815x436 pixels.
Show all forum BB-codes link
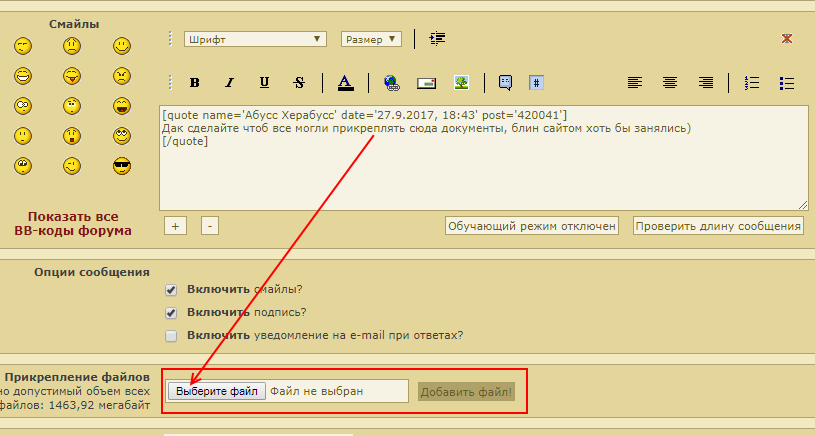pyautogui.click(x=73, y=224)
